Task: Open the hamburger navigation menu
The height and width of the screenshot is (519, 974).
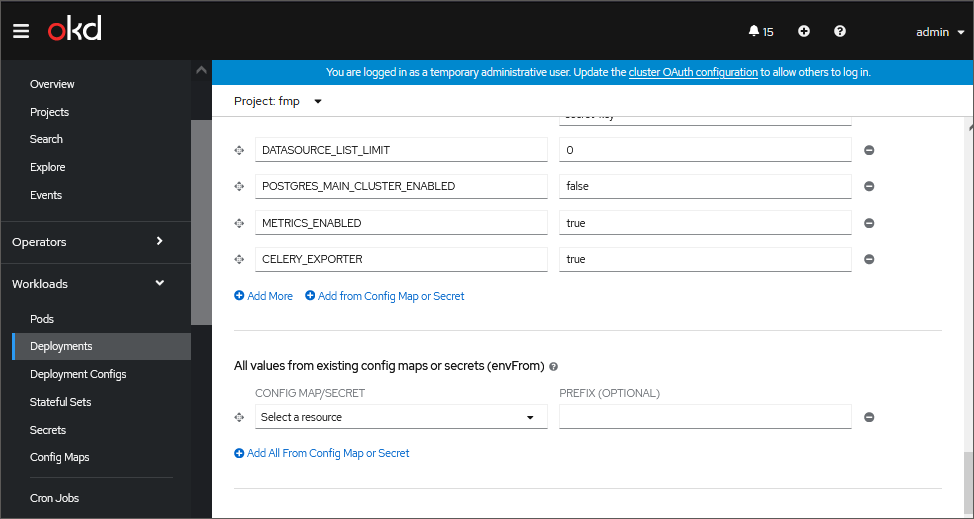Action: (x=21, y=31)
